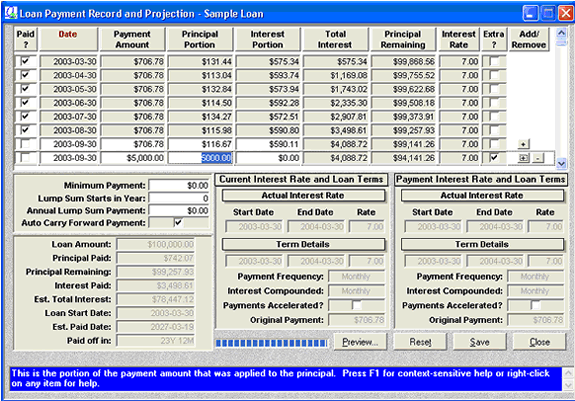The height and width of the screenshot is (401, 575).
Task: Remove the $5,000.00 extra payment with the minus button
Action: point(538,158)
